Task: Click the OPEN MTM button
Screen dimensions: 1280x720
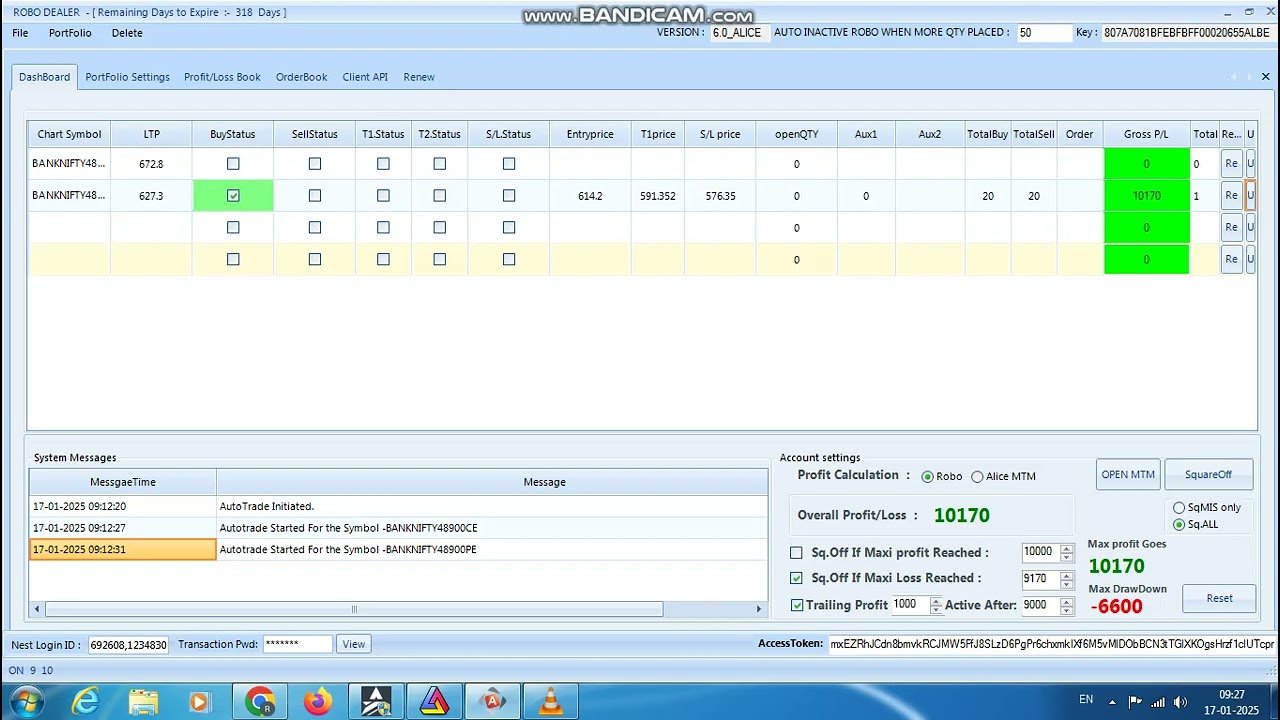Action: [x=1128, y=474]
